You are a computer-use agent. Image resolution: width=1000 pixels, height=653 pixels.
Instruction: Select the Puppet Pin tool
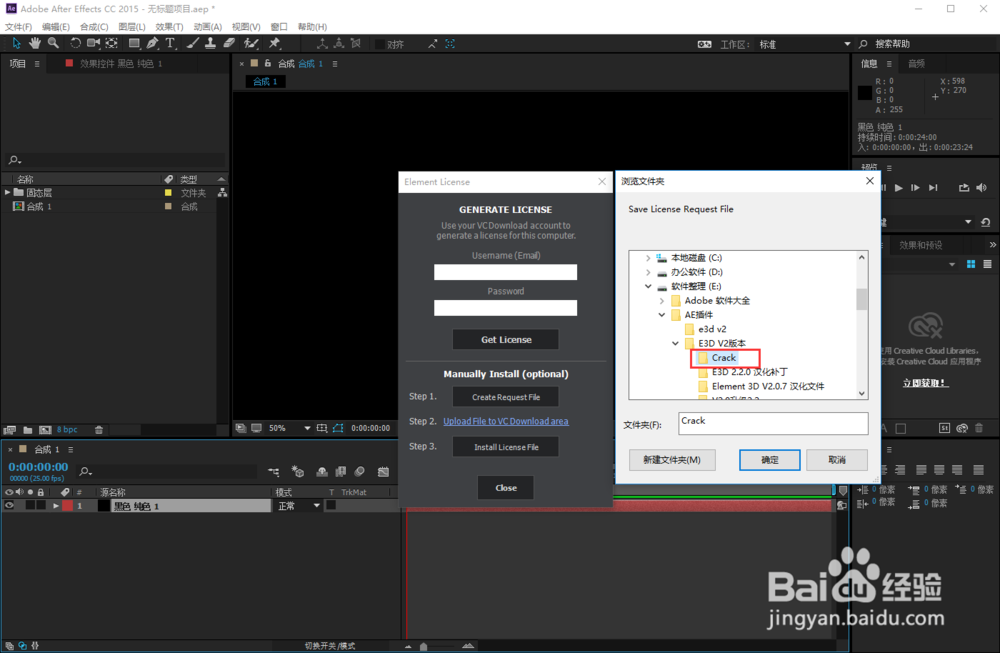(274, 43)
